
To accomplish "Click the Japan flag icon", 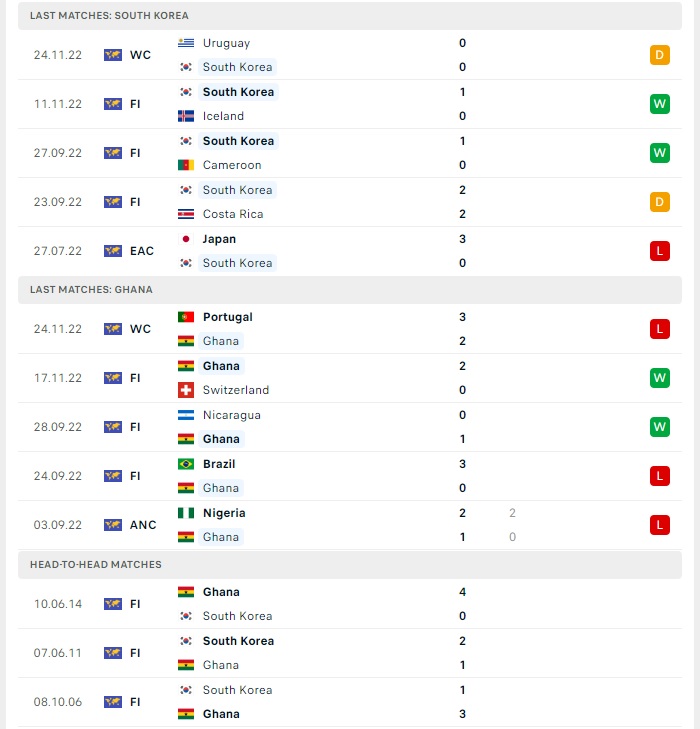I will (x=186, y=239).
